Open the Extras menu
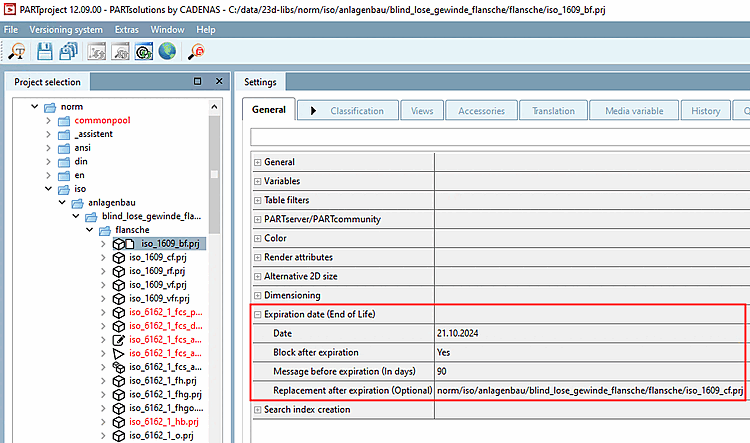750x443 pixels. pyautogui.click(x=126, y=30)
